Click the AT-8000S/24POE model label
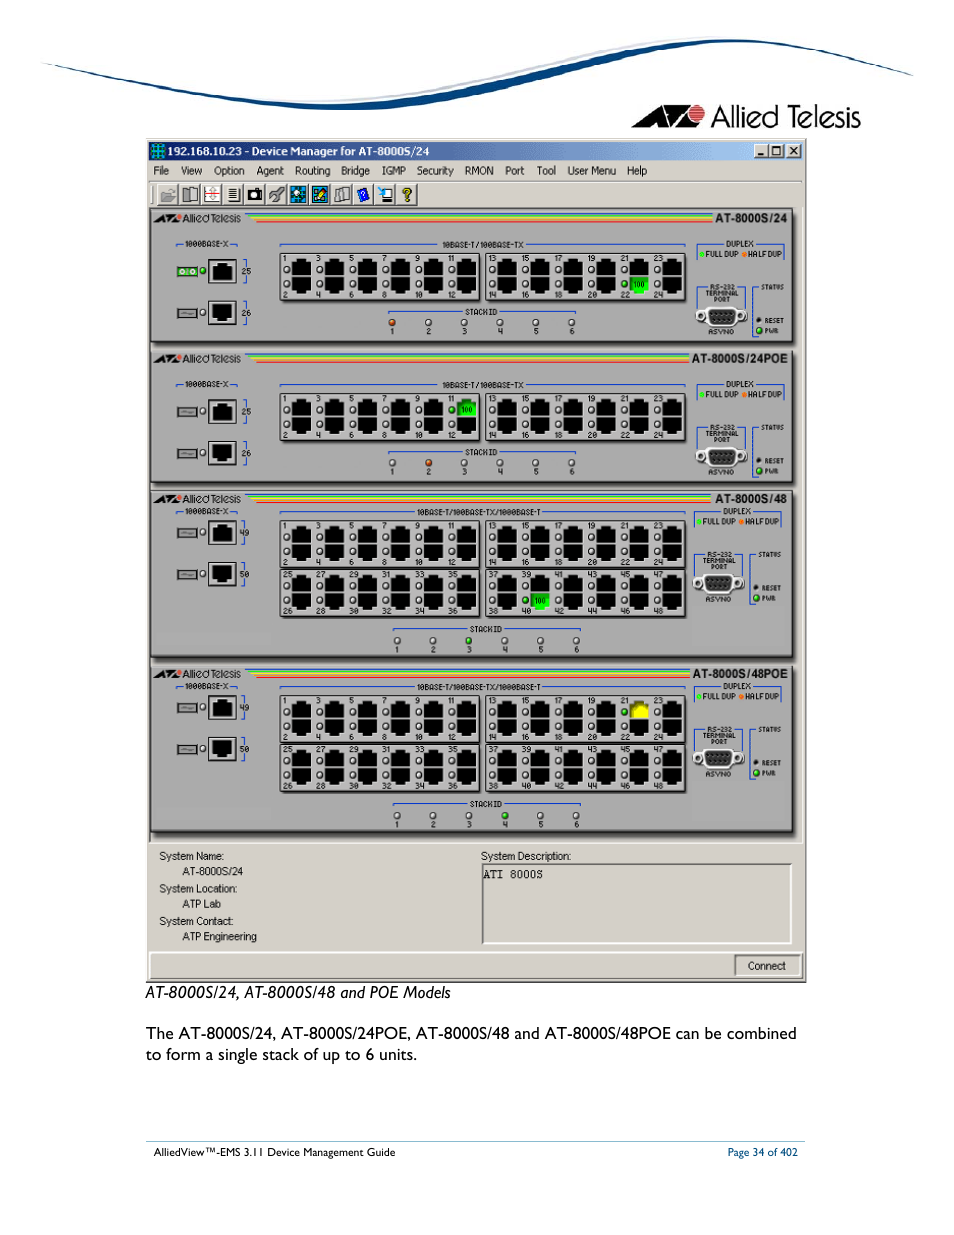Screen dimensions: 954x1235 (740, 358)
